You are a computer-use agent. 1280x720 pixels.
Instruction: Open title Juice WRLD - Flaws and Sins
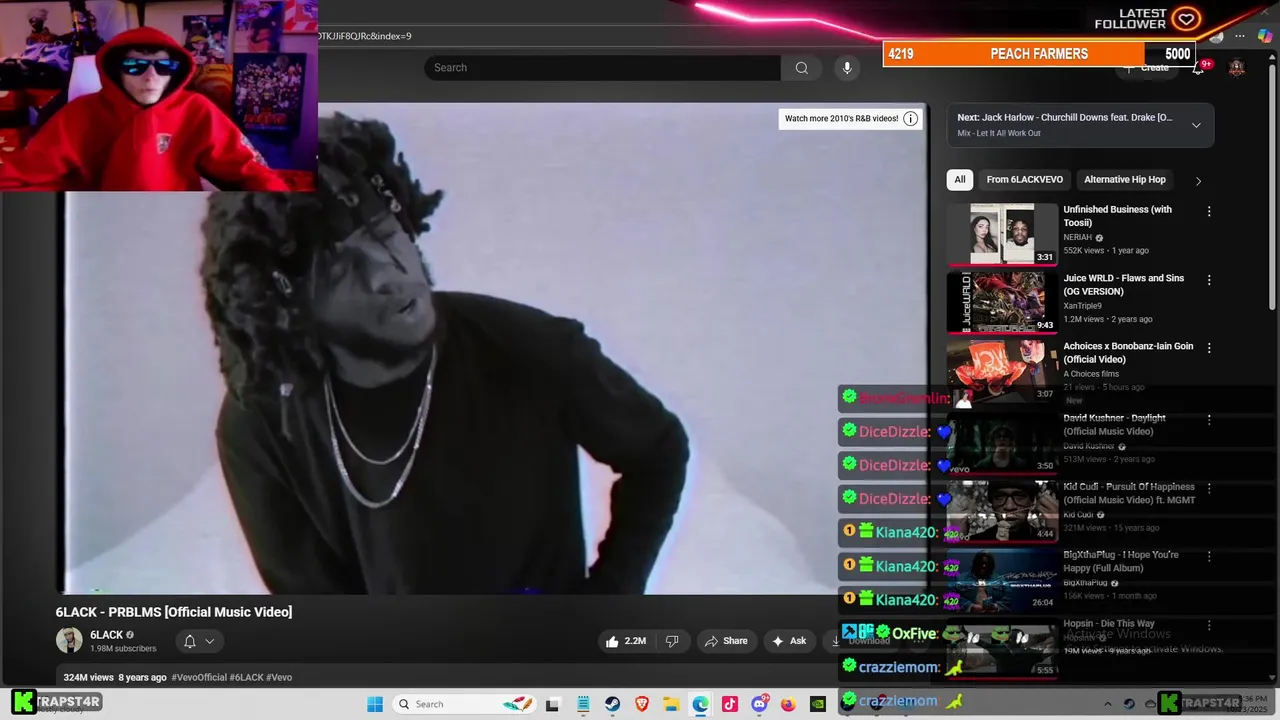1123,285
